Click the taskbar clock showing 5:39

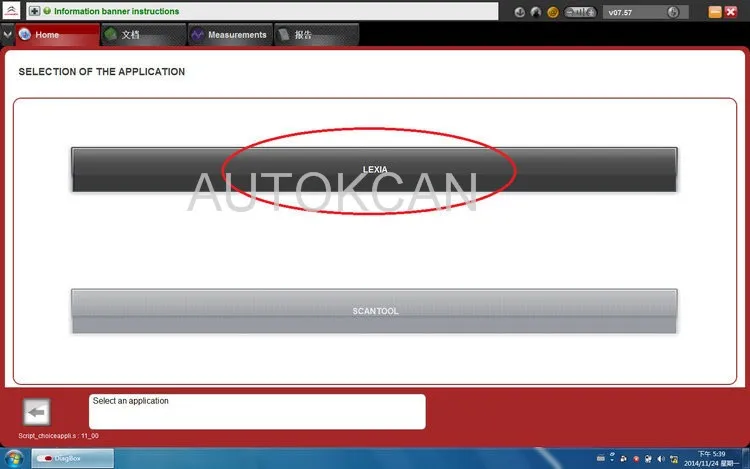711,458
